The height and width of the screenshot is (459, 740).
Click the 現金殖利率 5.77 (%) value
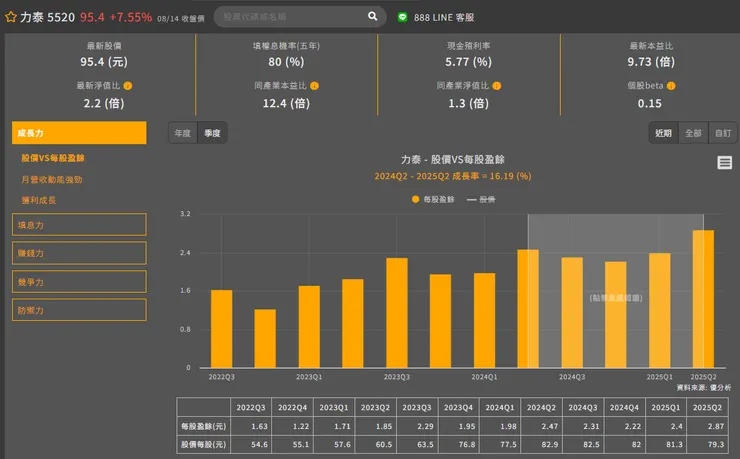tap(468, 62)
